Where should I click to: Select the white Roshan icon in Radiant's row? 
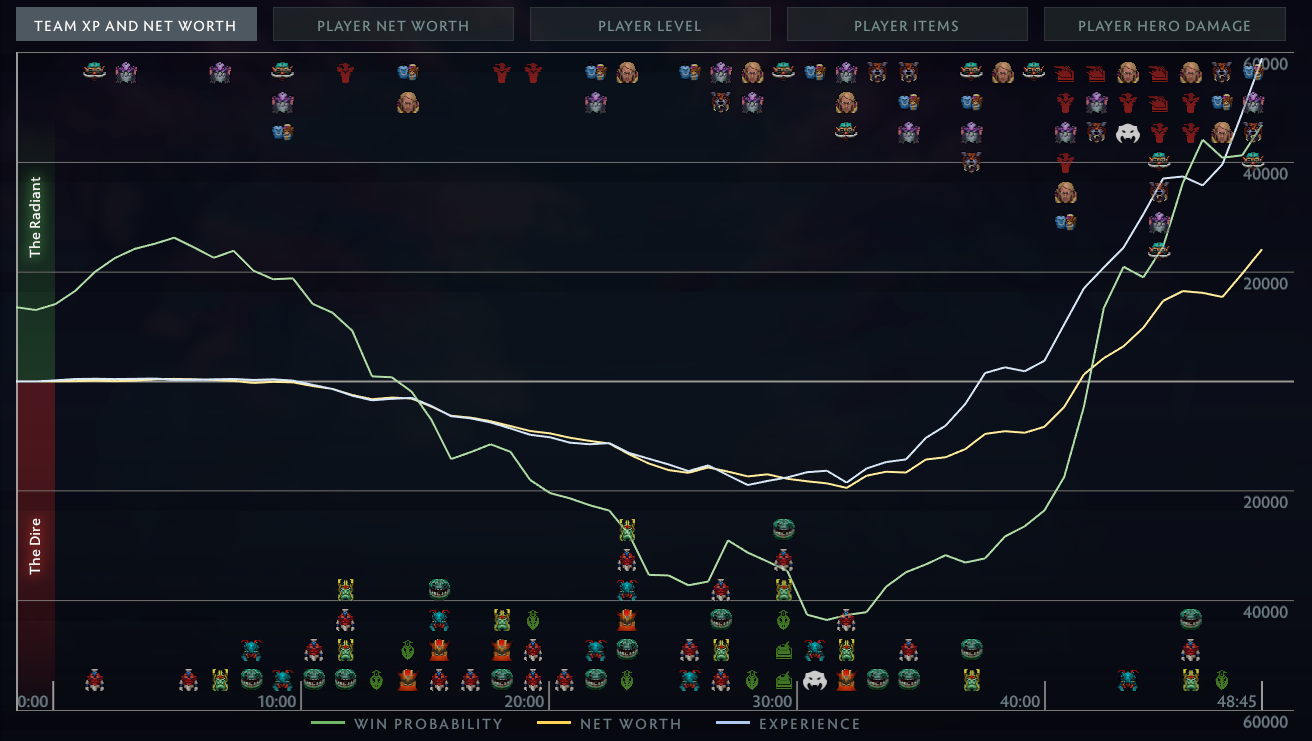tap(1128, 132)
